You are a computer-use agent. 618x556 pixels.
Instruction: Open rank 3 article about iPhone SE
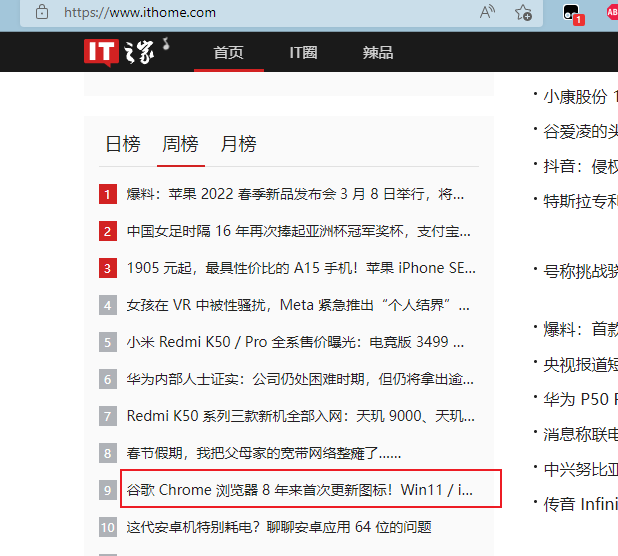(301, 268)
